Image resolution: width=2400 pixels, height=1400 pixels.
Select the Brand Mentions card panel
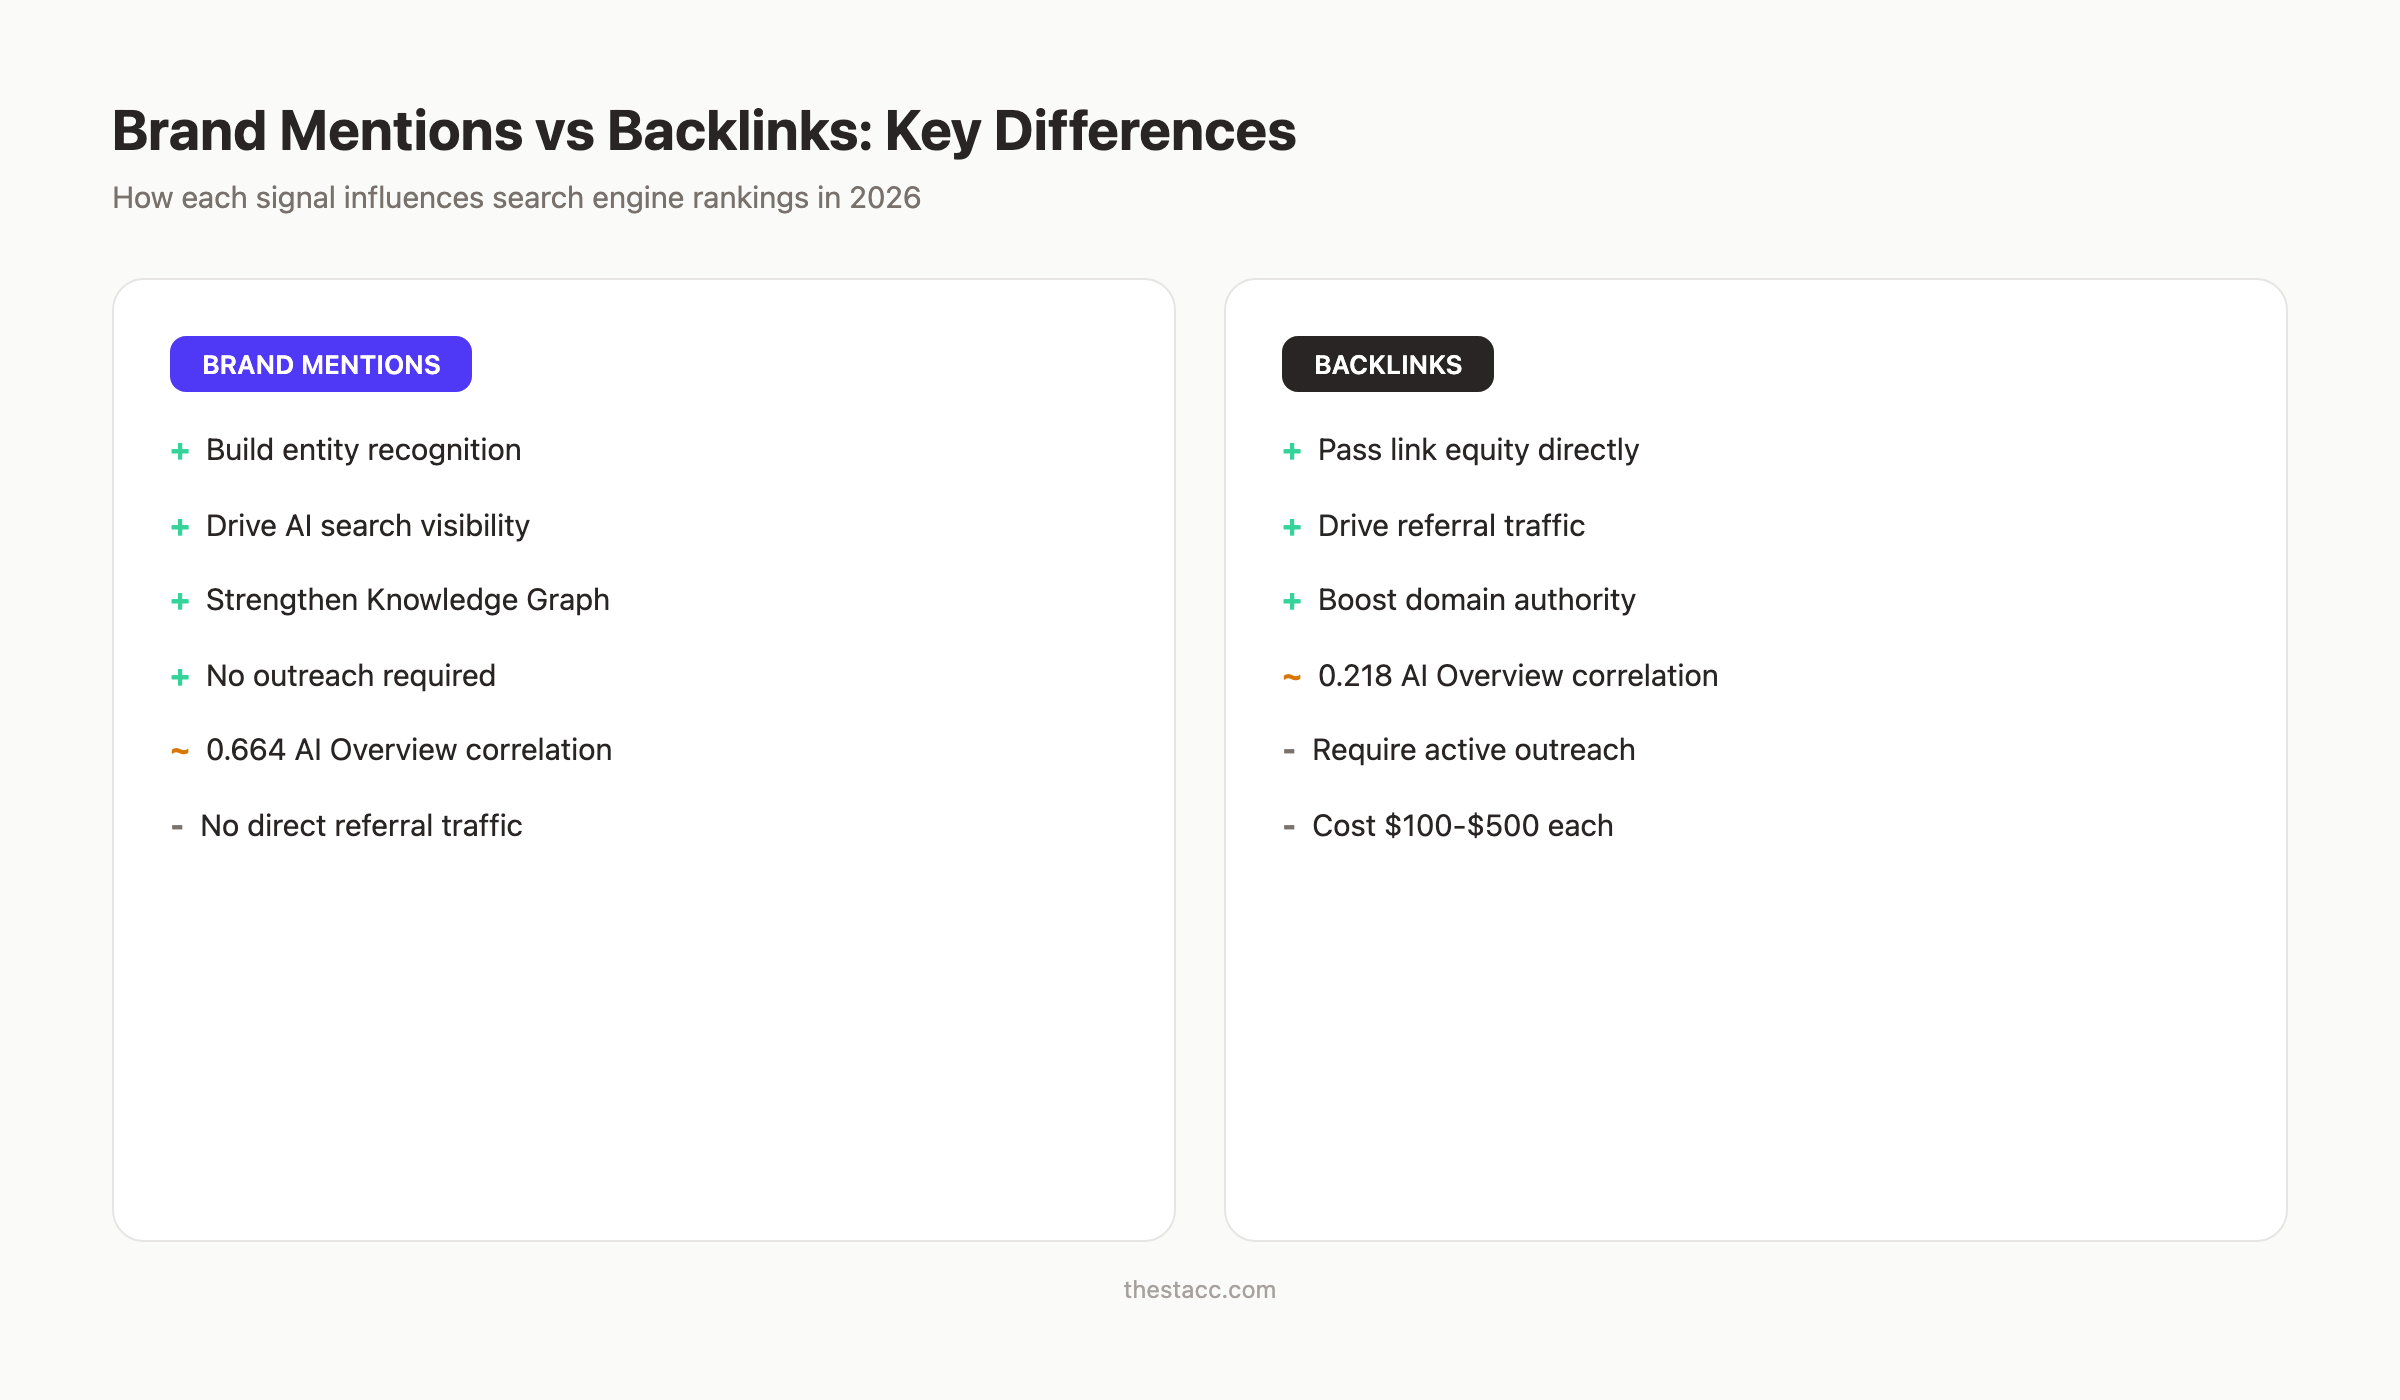click(x=644, y=1000)
